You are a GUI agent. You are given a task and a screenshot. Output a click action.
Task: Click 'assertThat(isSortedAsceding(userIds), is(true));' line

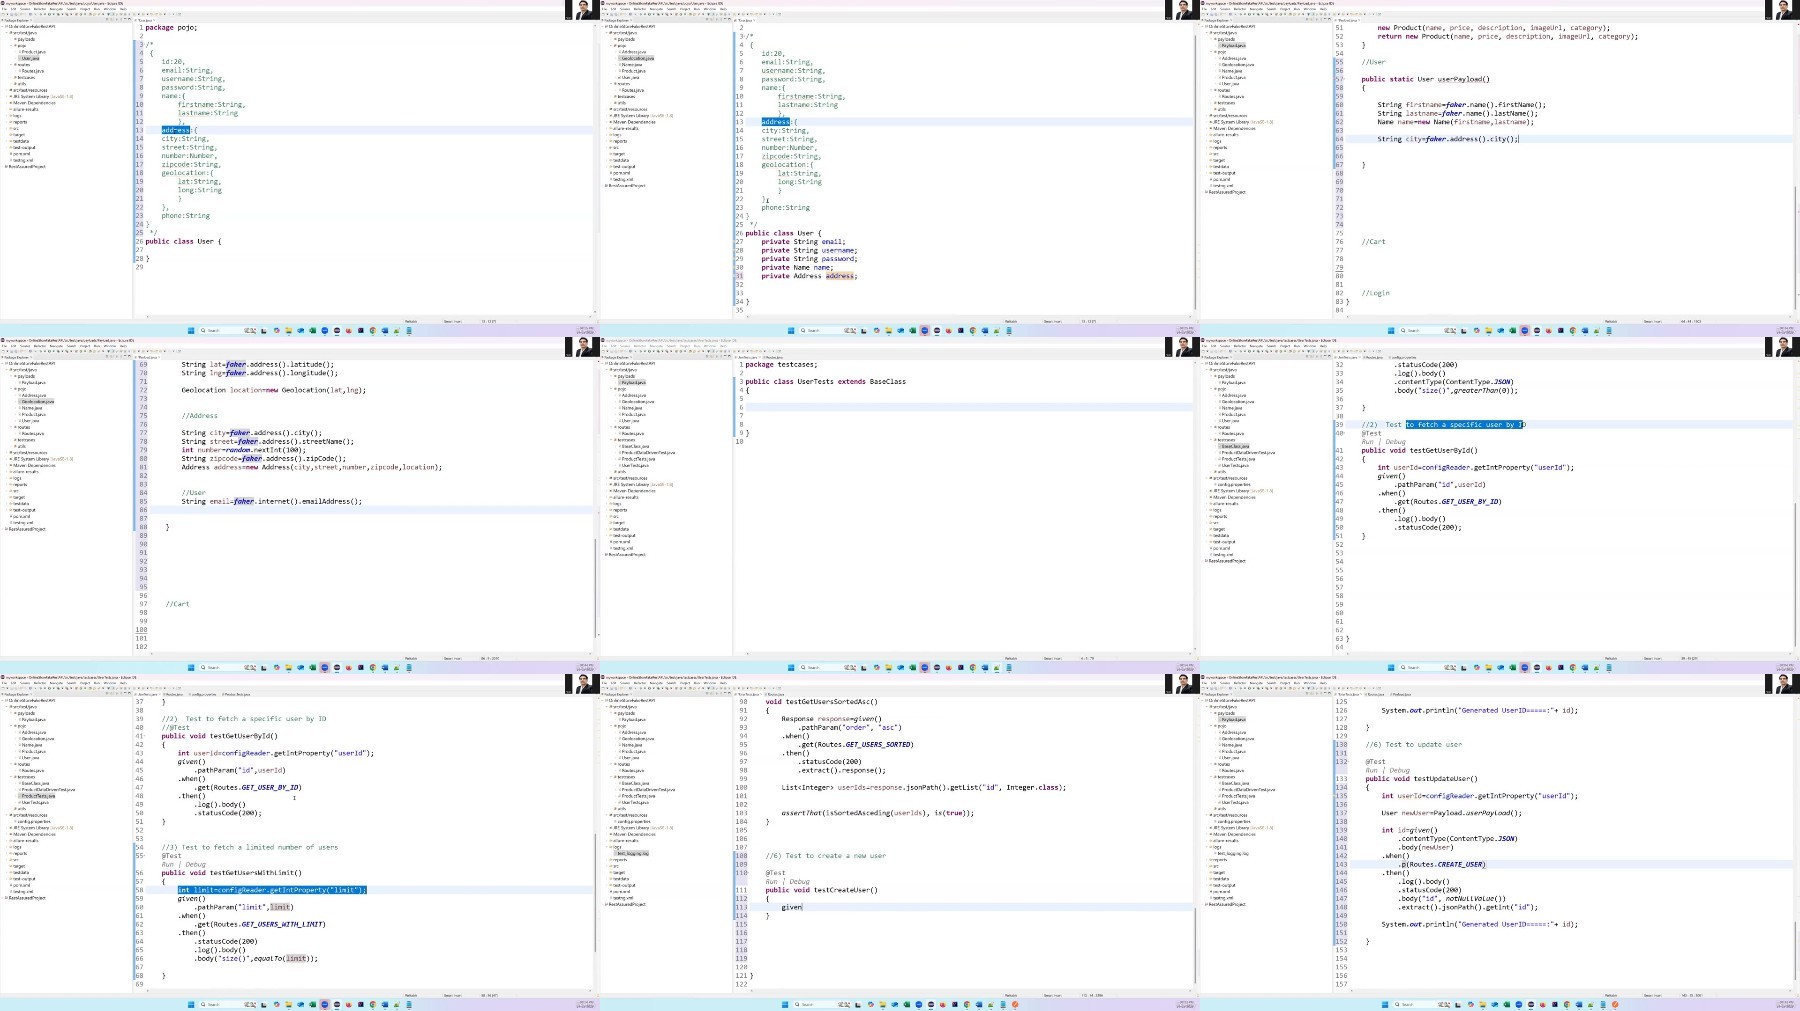coord(877,813)
